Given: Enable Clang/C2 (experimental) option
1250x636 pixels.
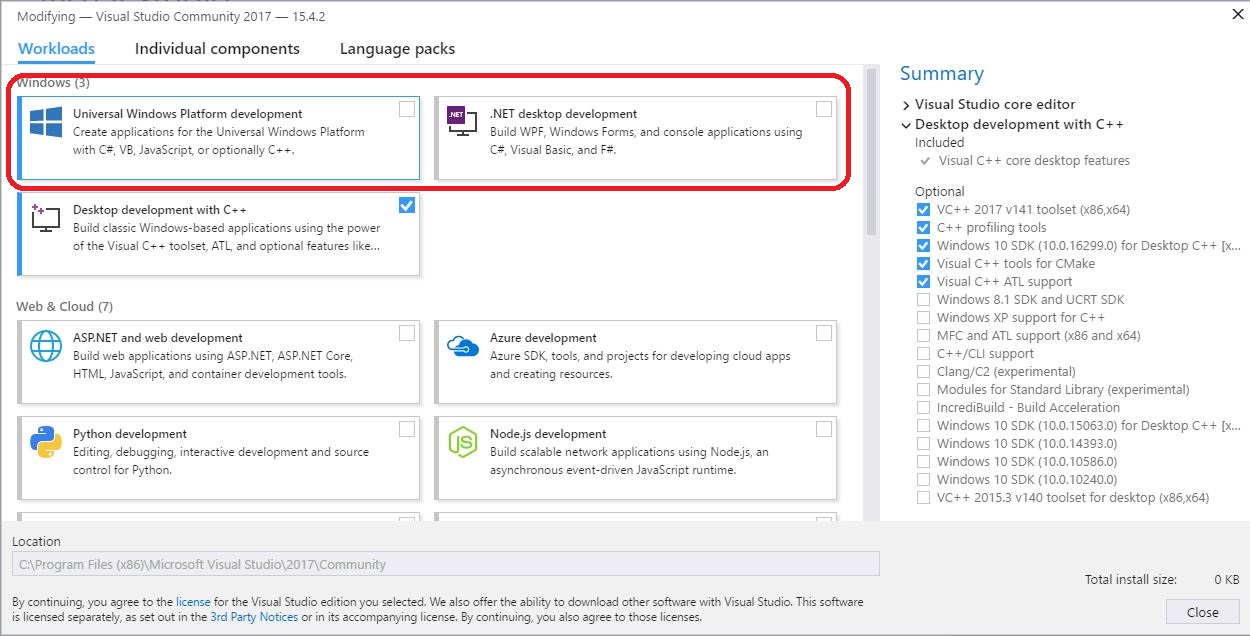Looking at the screenshot, I should [923, 372].
